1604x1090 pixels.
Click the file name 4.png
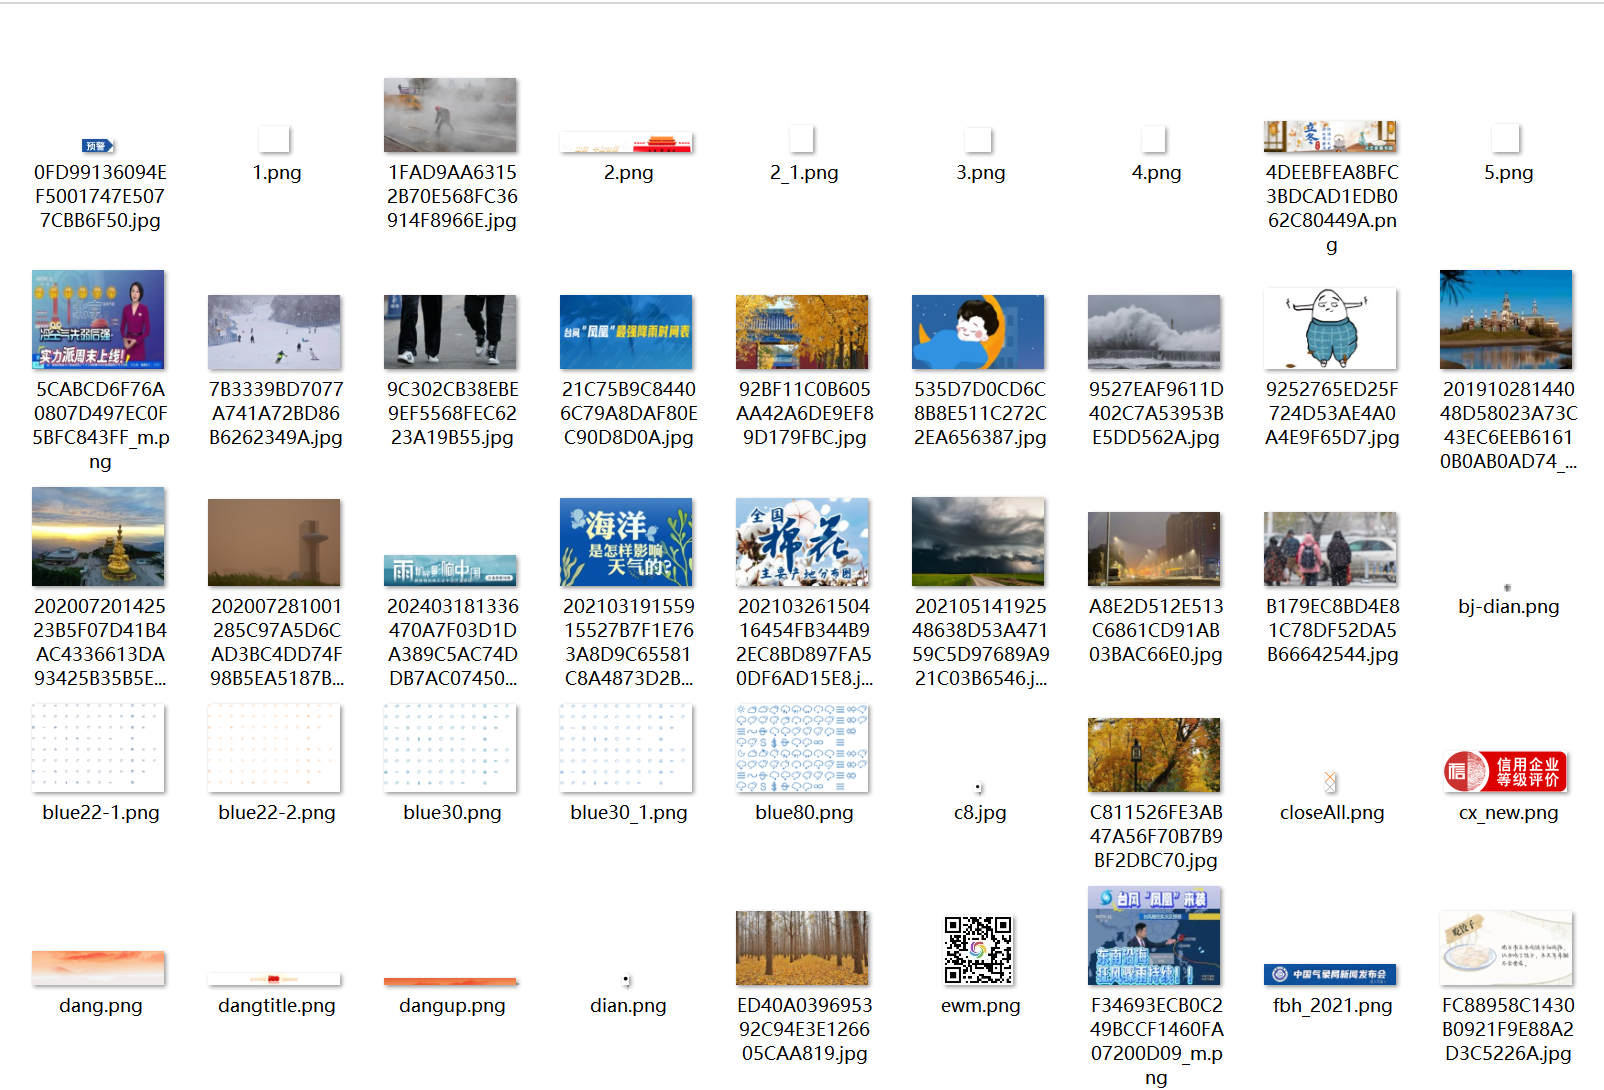[1156, 173]
